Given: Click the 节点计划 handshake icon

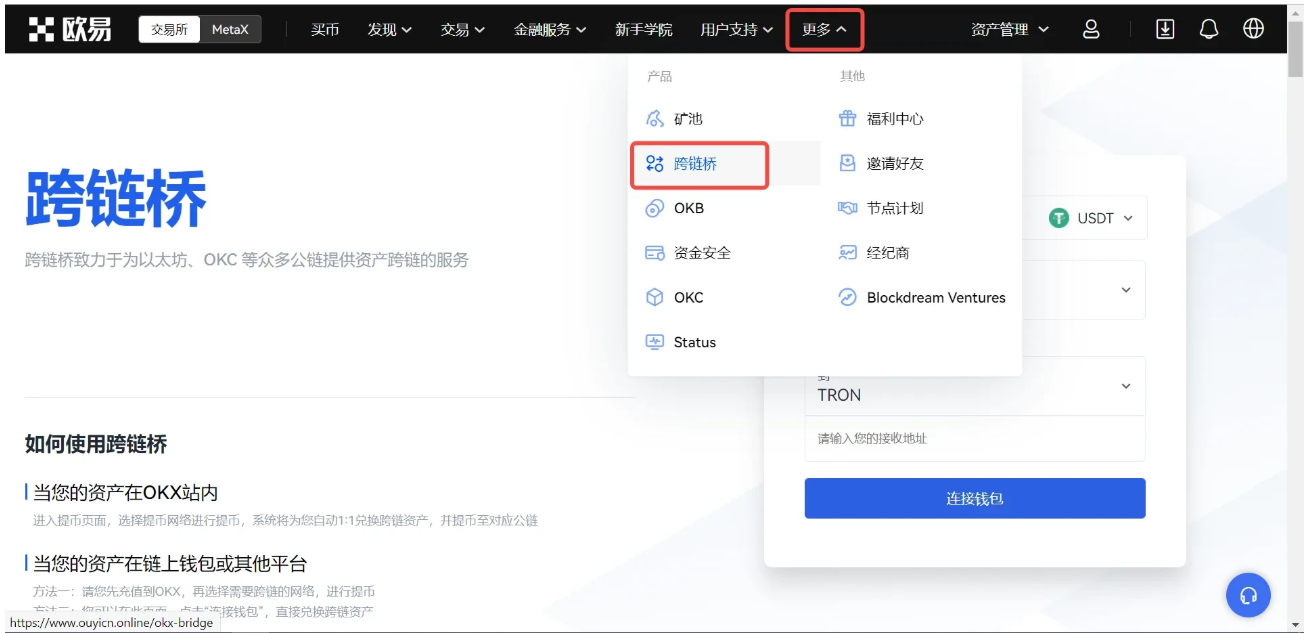Looking at the screenshot, I should click(x=848, y=208).
